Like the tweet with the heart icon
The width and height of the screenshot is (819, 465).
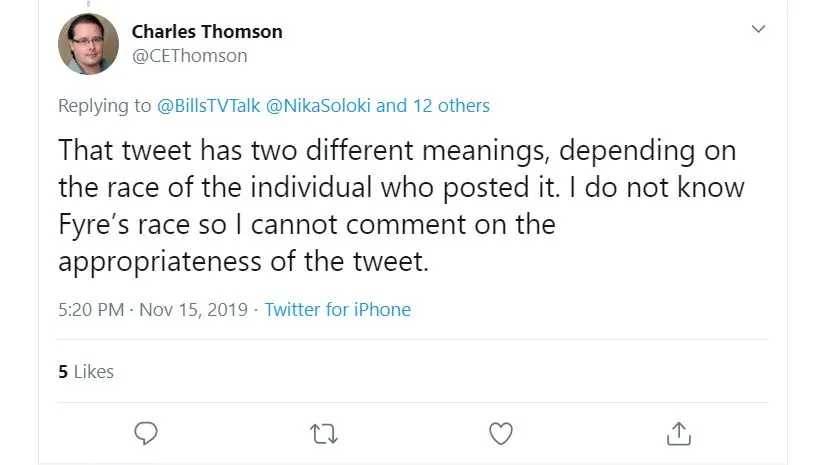501,433
